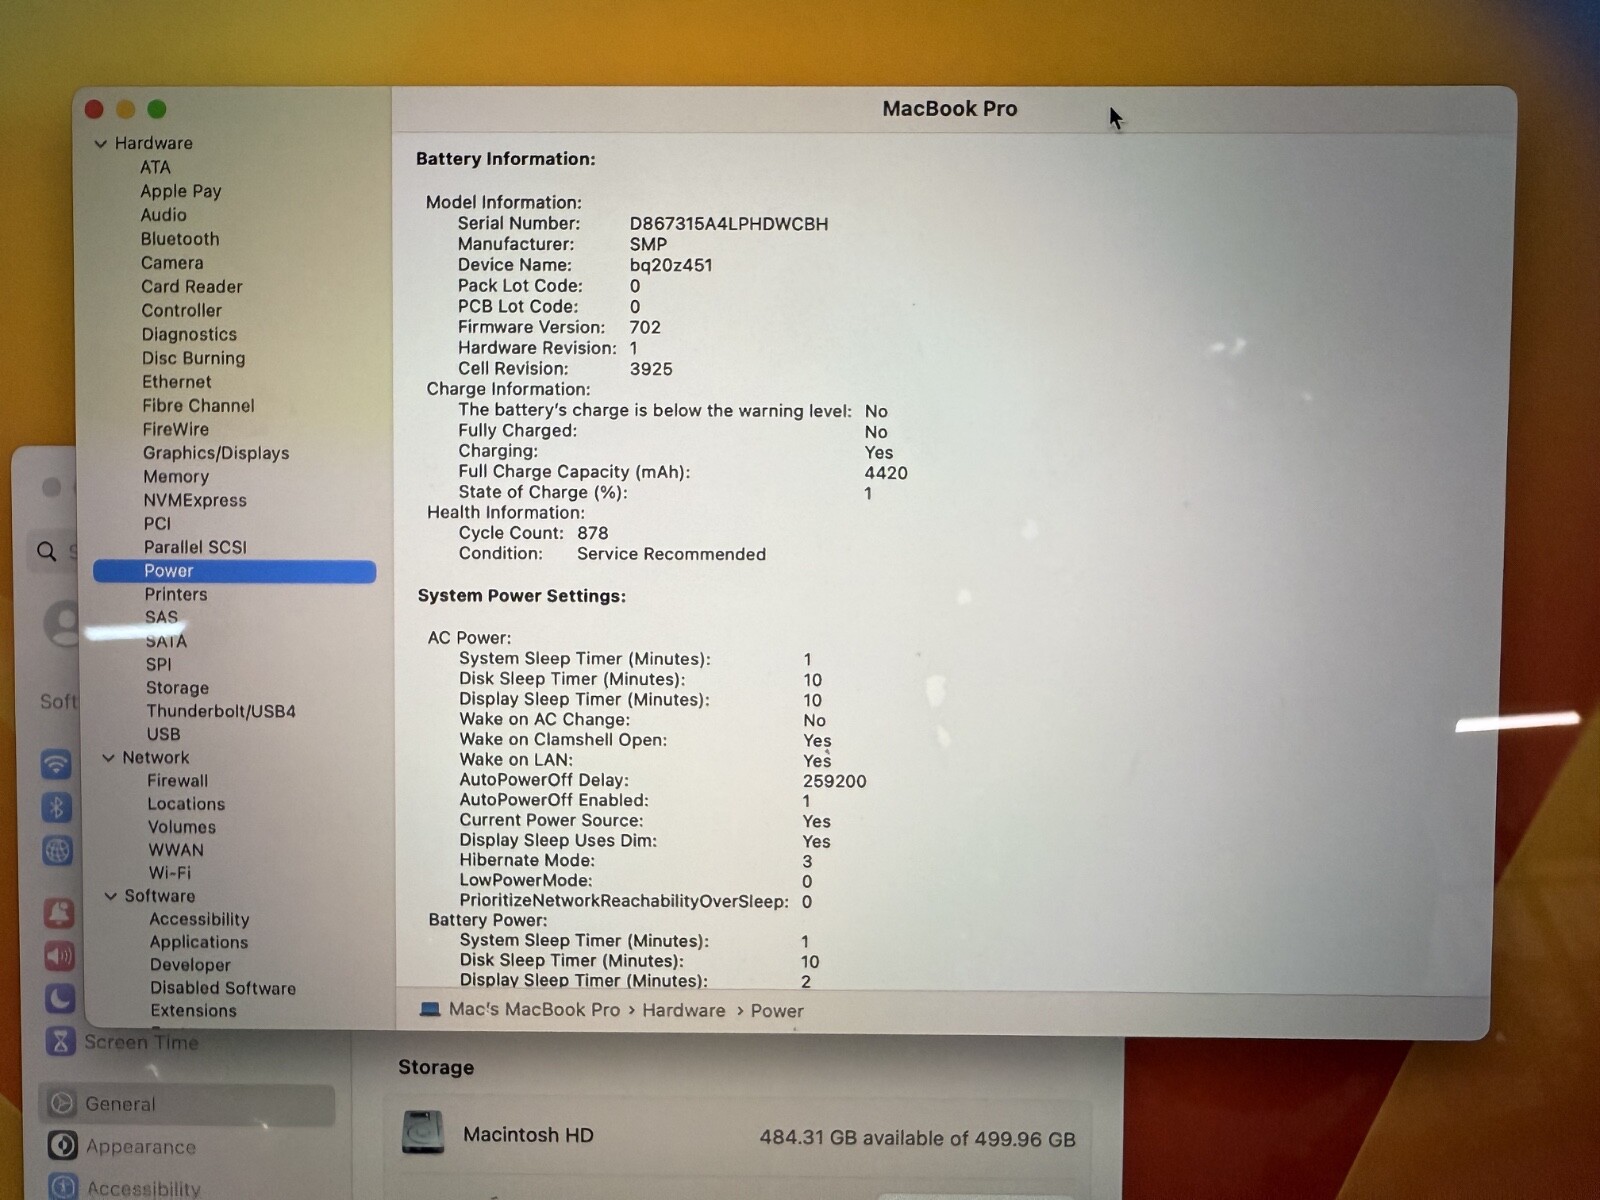Click the Notifications bell icon in System Settings

[x=59, y=912]
